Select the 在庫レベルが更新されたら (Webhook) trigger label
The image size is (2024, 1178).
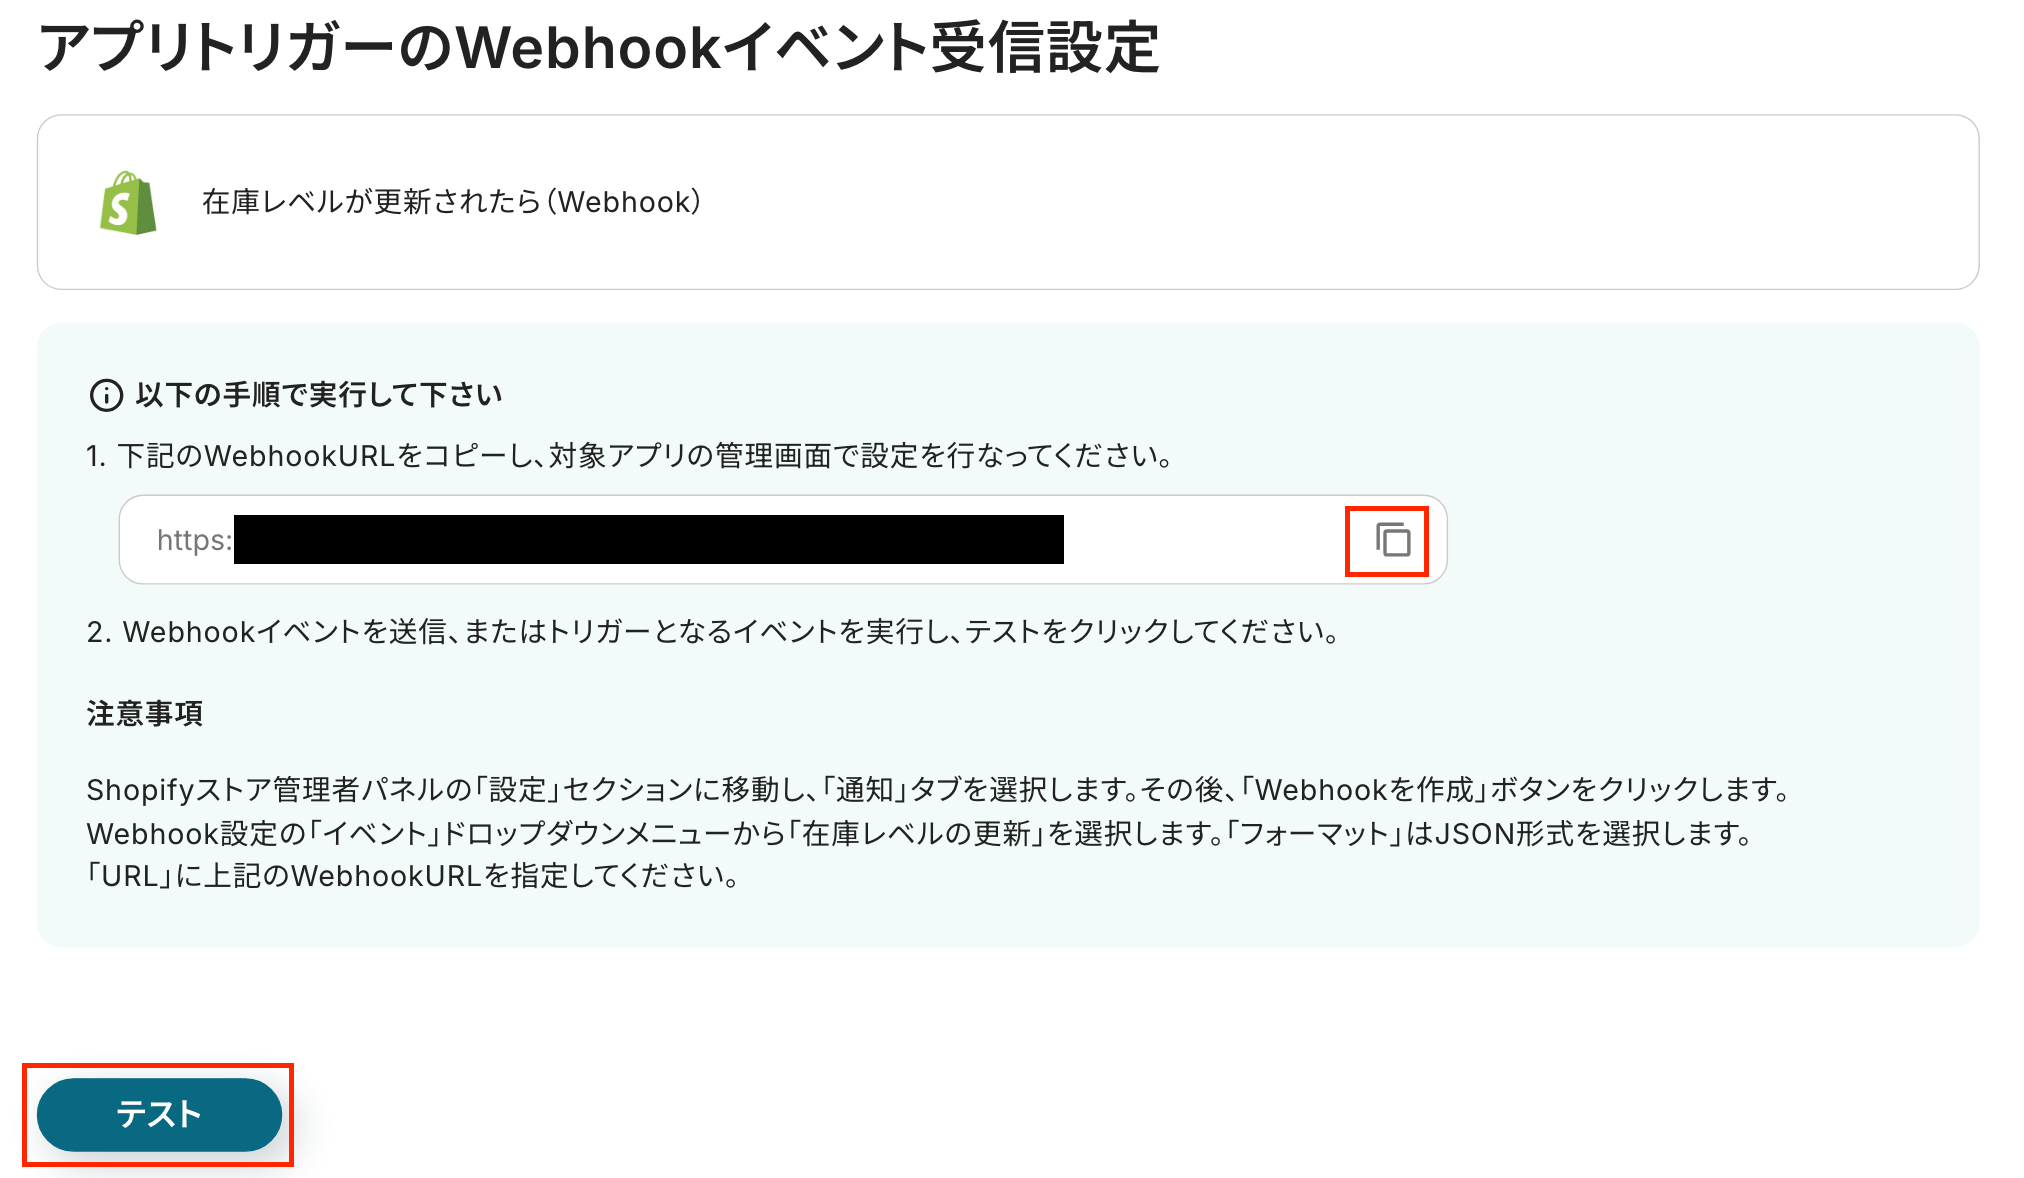(451, 202)
